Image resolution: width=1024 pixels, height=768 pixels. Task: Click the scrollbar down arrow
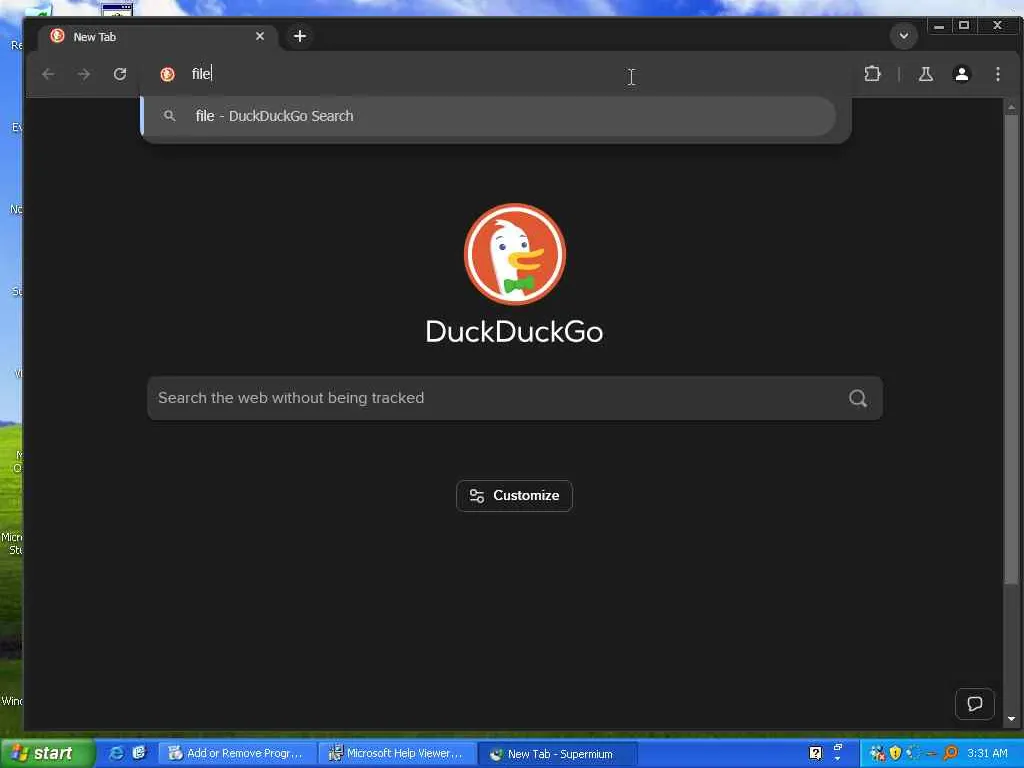point(1011,719)
